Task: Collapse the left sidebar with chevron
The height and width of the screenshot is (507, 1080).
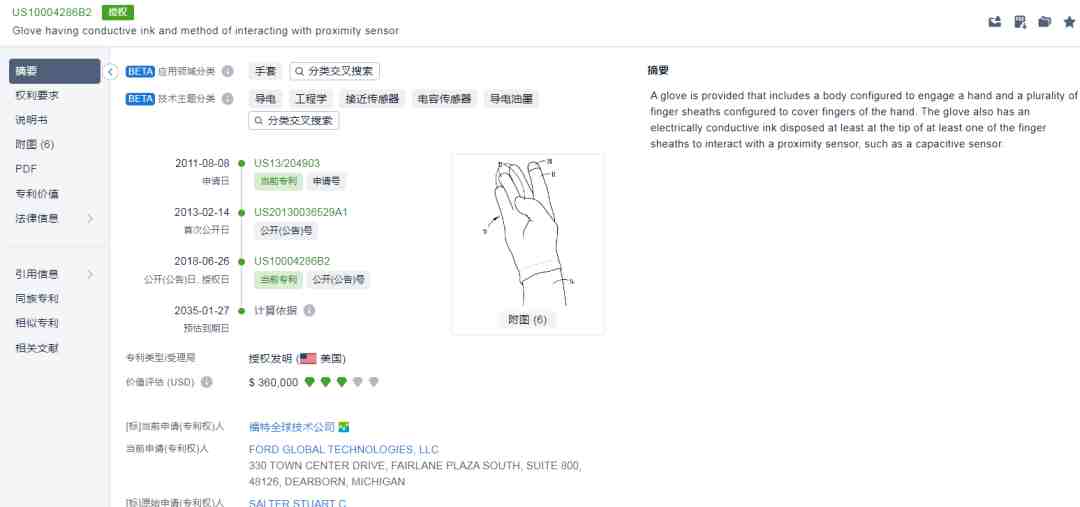Action: [x=110, y=71]
